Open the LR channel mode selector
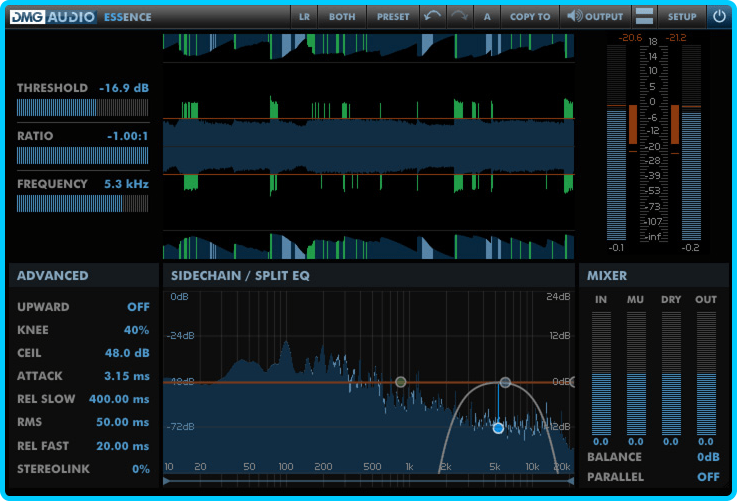Image resolution: width=737 pixels, height=501 pixels. (304, 16)
